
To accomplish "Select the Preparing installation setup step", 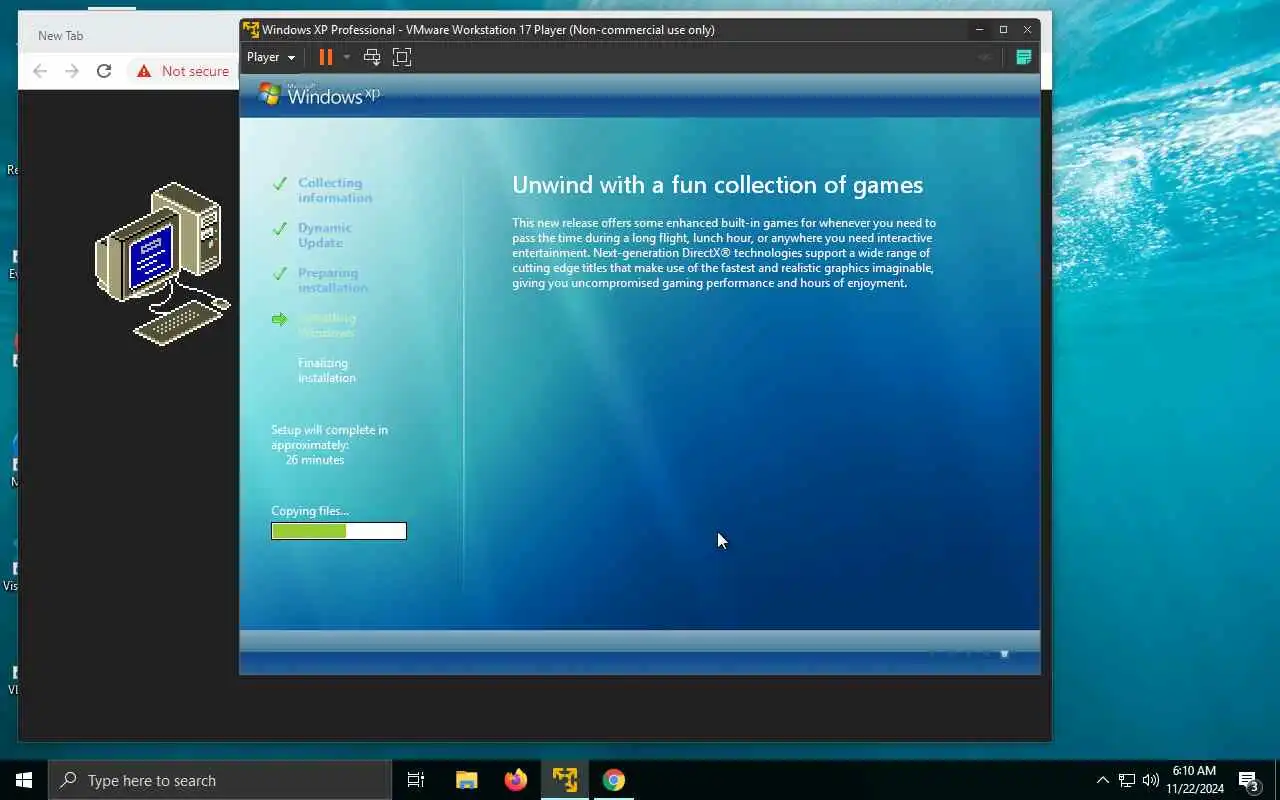I will click(332, 280).
